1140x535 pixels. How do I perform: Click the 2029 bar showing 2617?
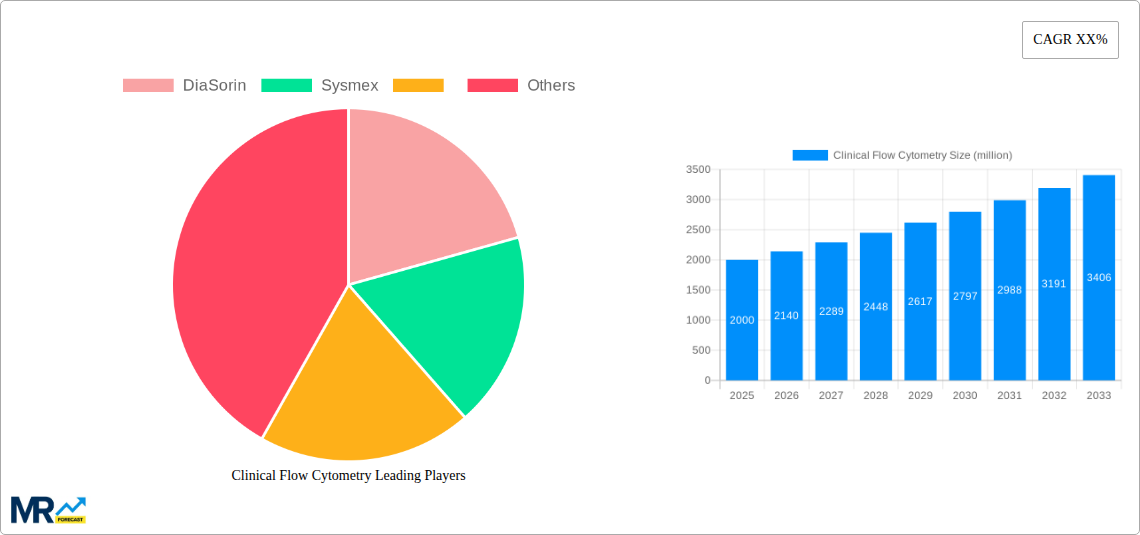coord(920,301)
